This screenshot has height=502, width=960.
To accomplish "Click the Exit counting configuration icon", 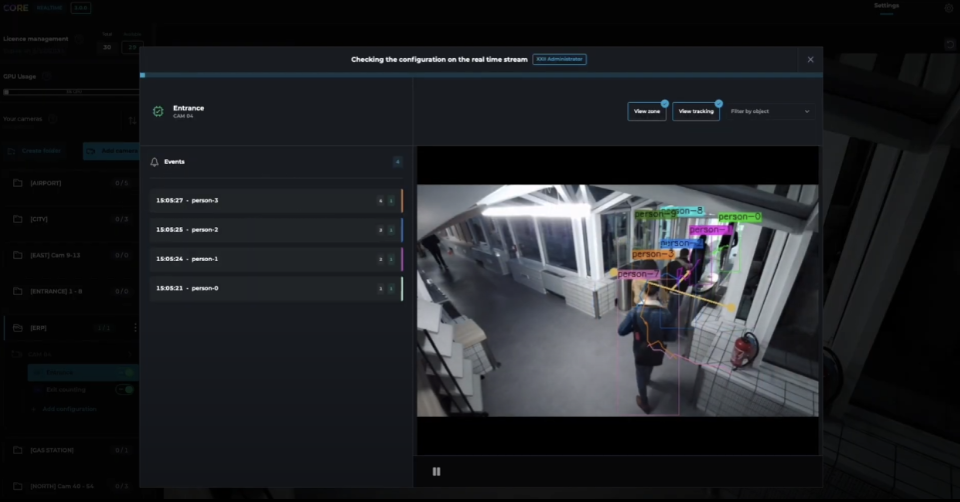I will 37,389.
